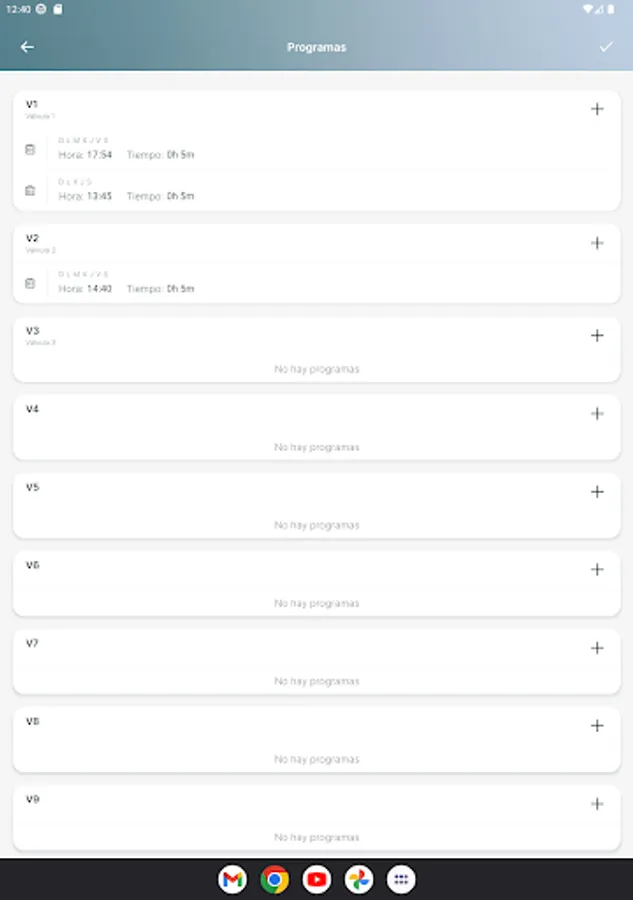
Task: Open Gmail from the taskbar
Action: click(x=232, y=879)
